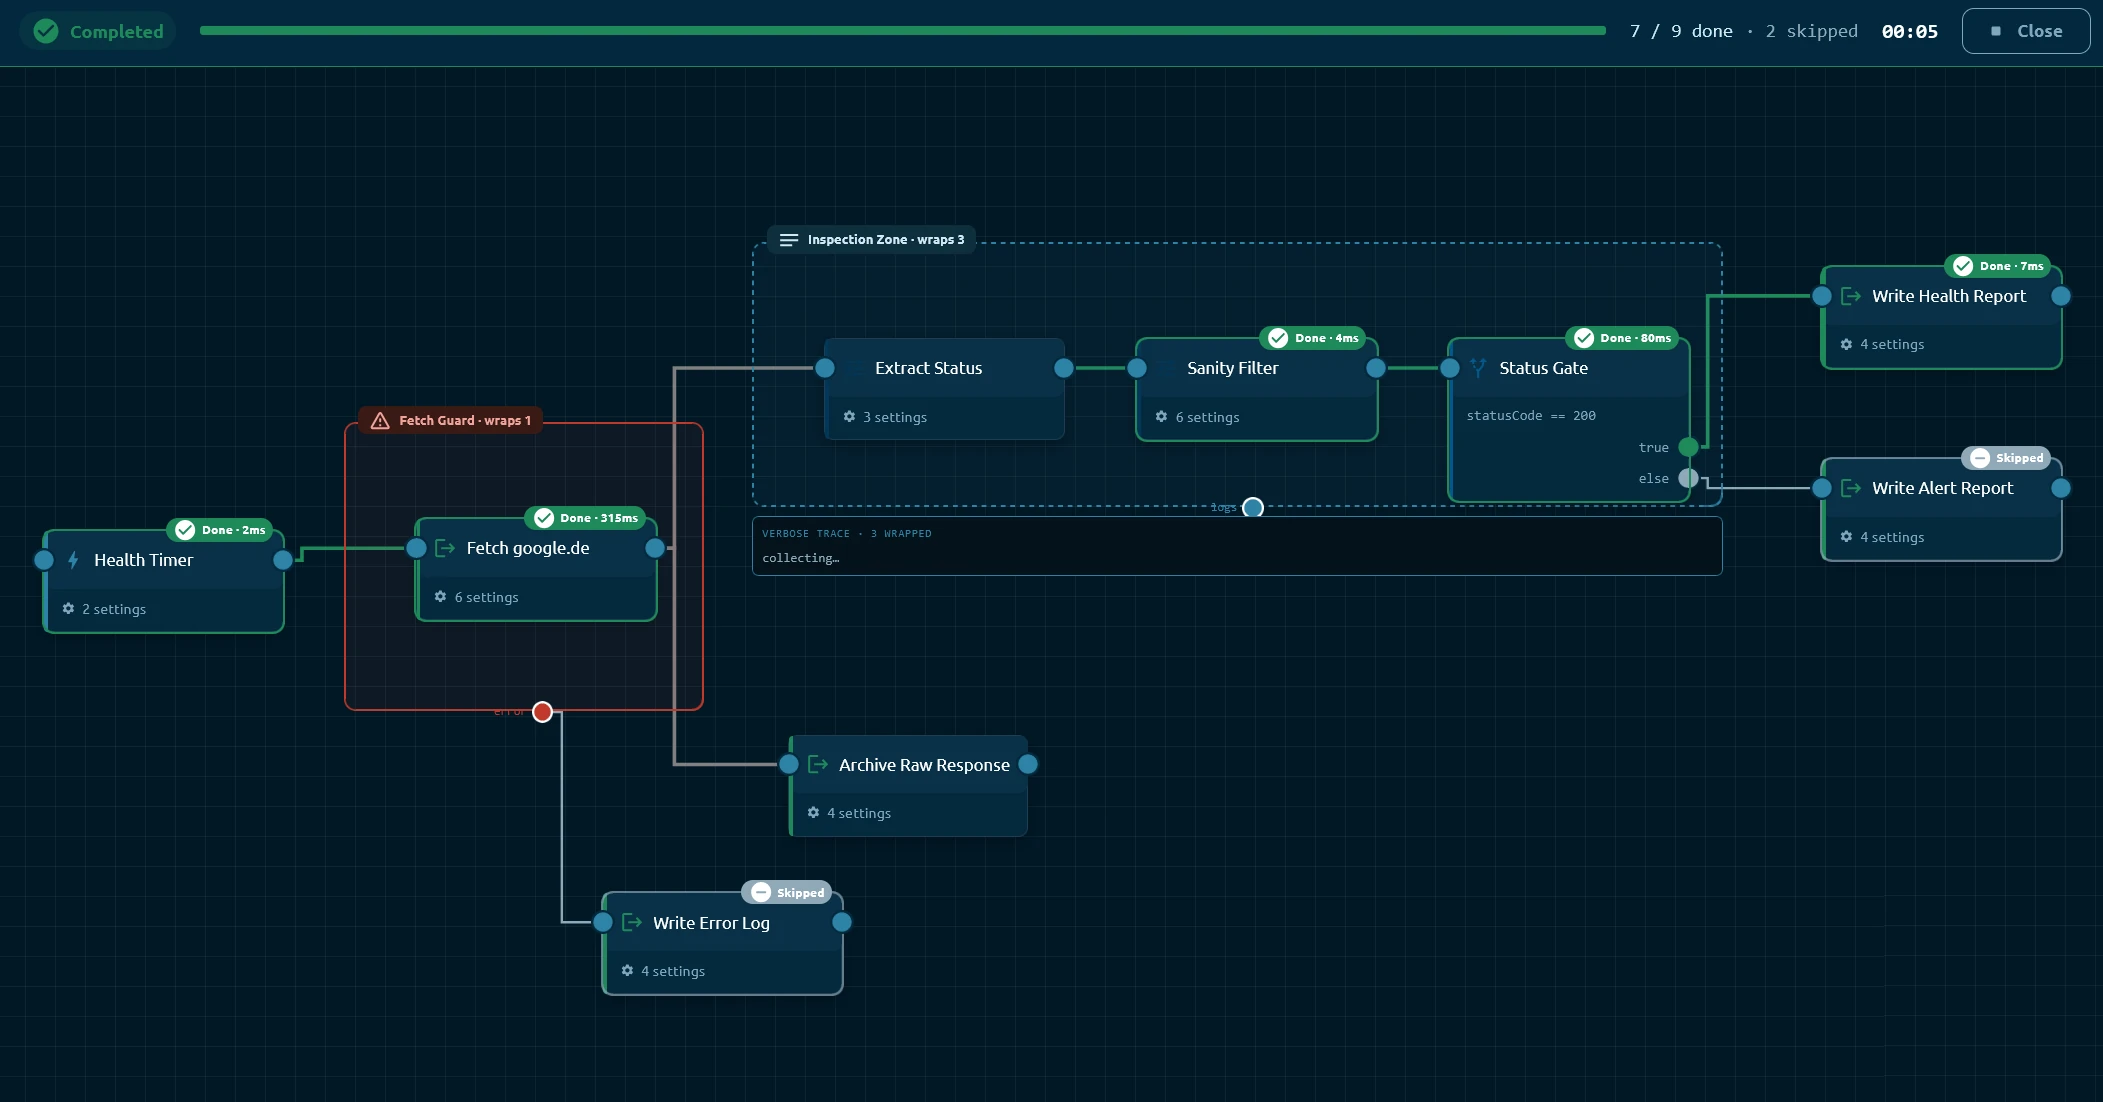This screenshot has width=2103, height=1102.
Task: Click the Fetch google.de arrow icon
Action: 445,548
